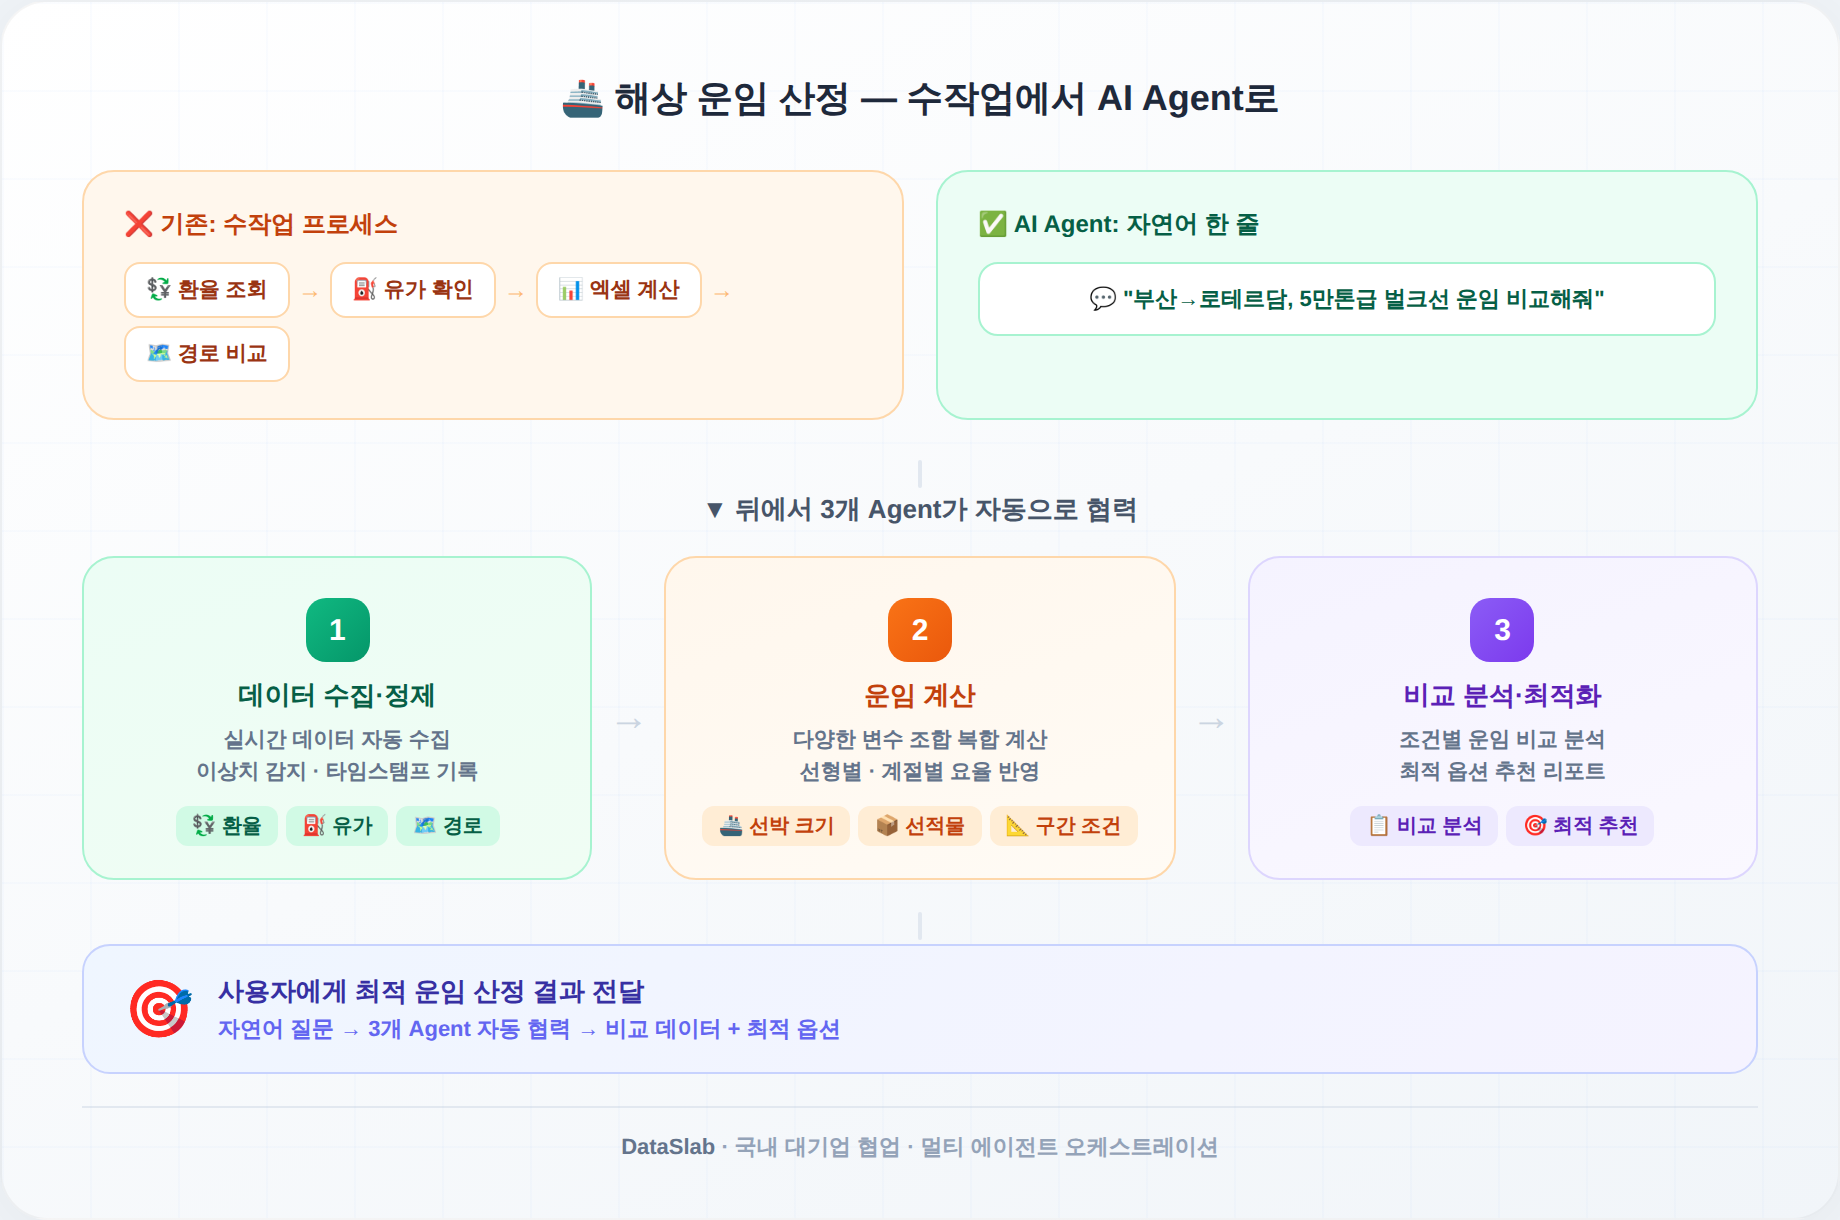
Task: Click the natural language query box 부산→로테르담
Action: coord(1347,299)
